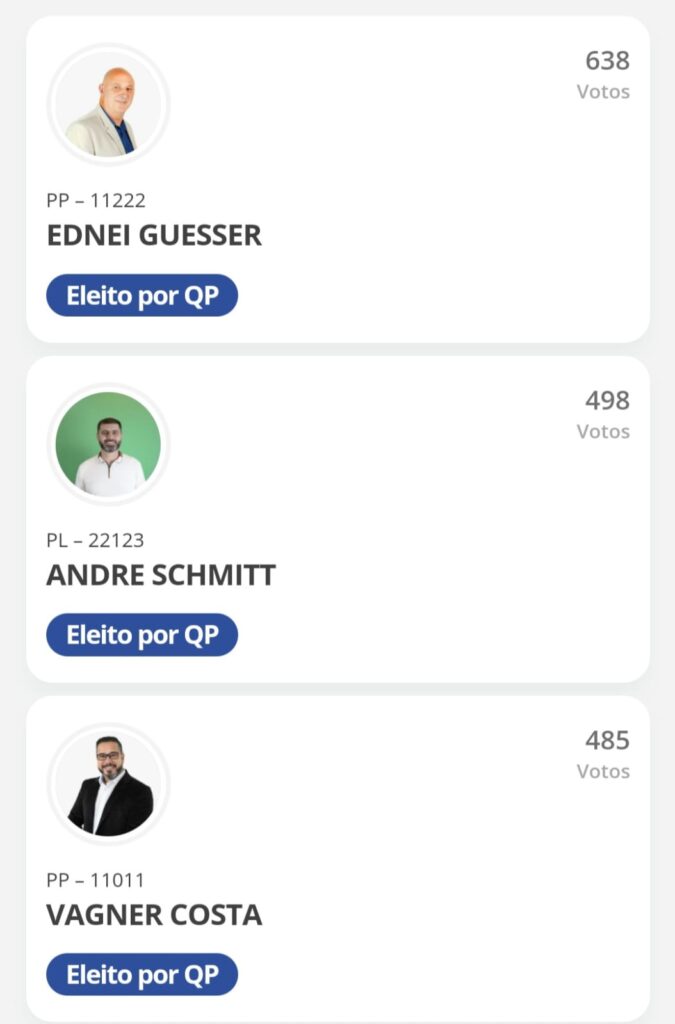Select the ANDRE SCHMITT name heading
Screen dimensions: 675x1024
[161, 575]
